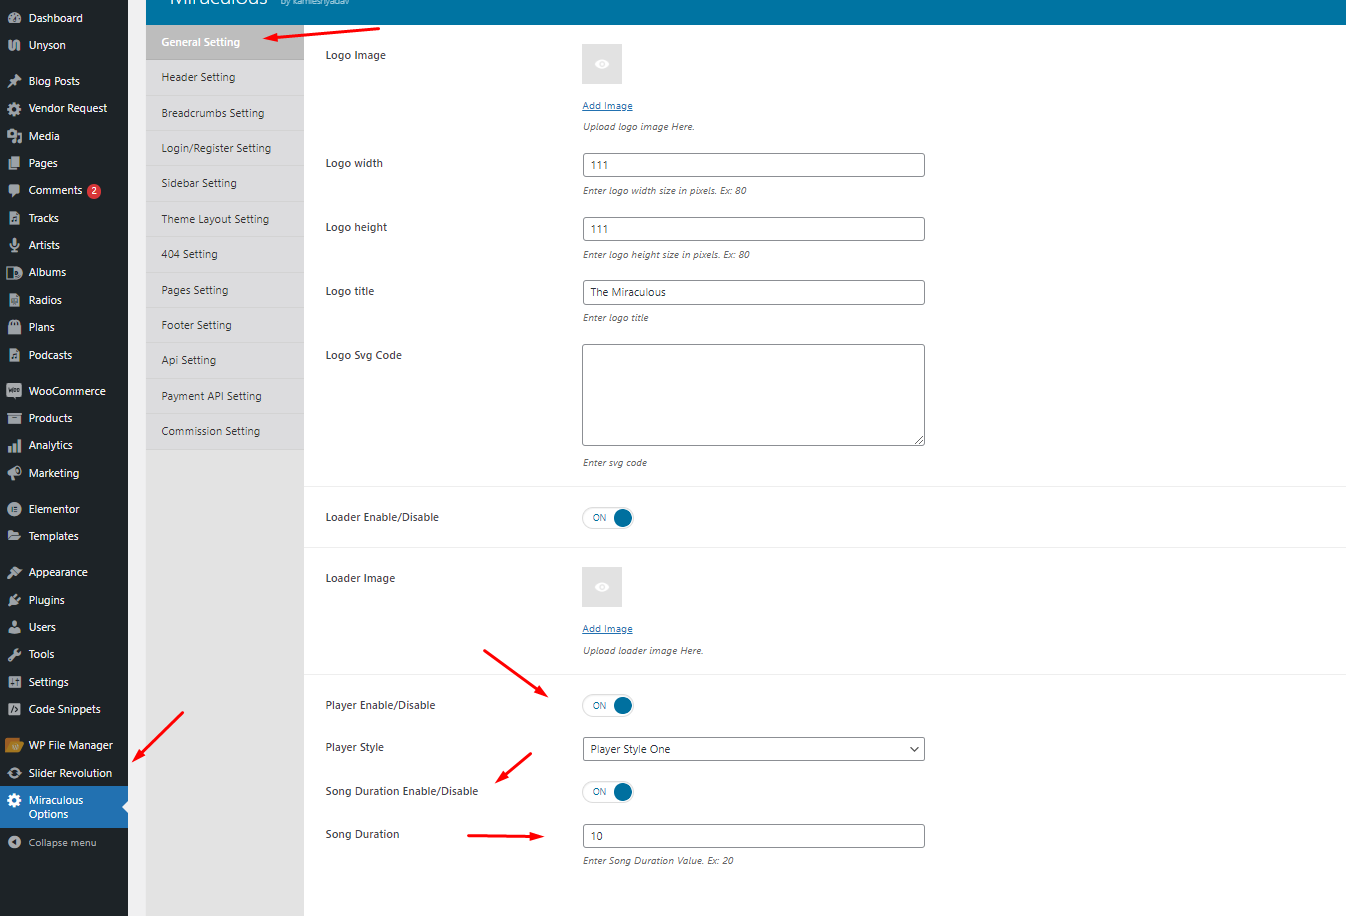1346x916 pixels.
Task: Open the Player Style dropdown
Action: (753, 749)
